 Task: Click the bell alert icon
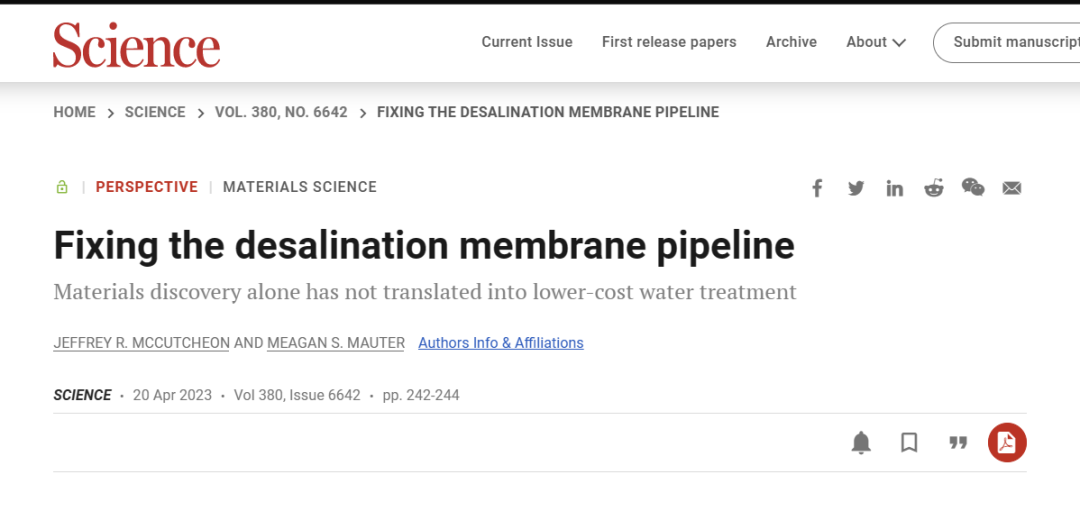point(861,443)
